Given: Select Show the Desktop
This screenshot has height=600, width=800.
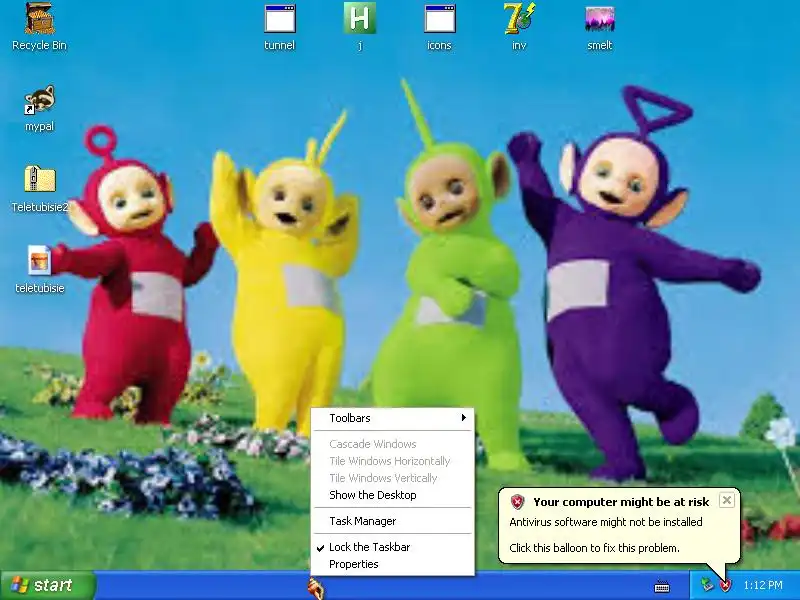Looking at the screenshot, I should pyautogui.click(x=392, y=495).
